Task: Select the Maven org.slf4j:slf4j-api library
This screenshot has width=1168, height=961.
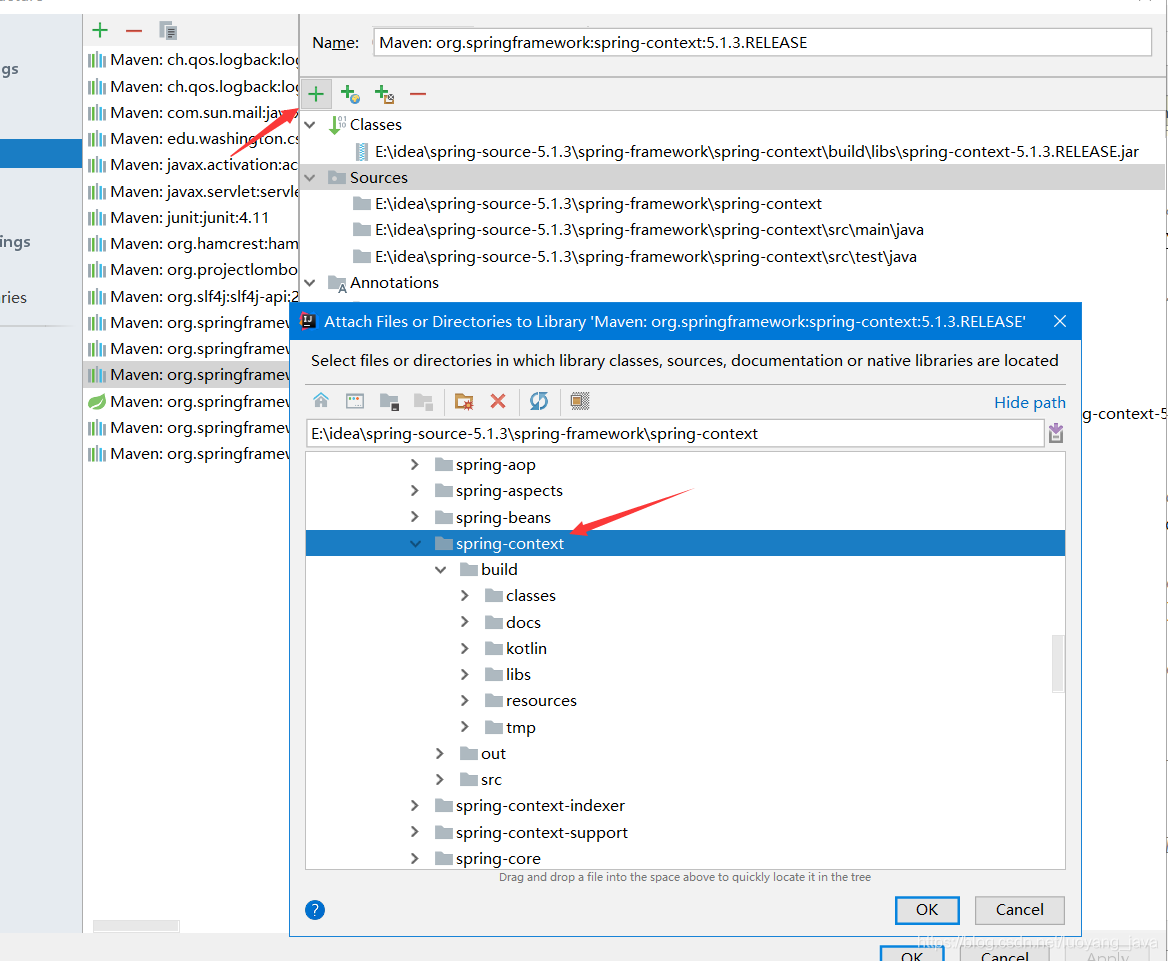Action: pyautogui.click(x=192, y=296)
